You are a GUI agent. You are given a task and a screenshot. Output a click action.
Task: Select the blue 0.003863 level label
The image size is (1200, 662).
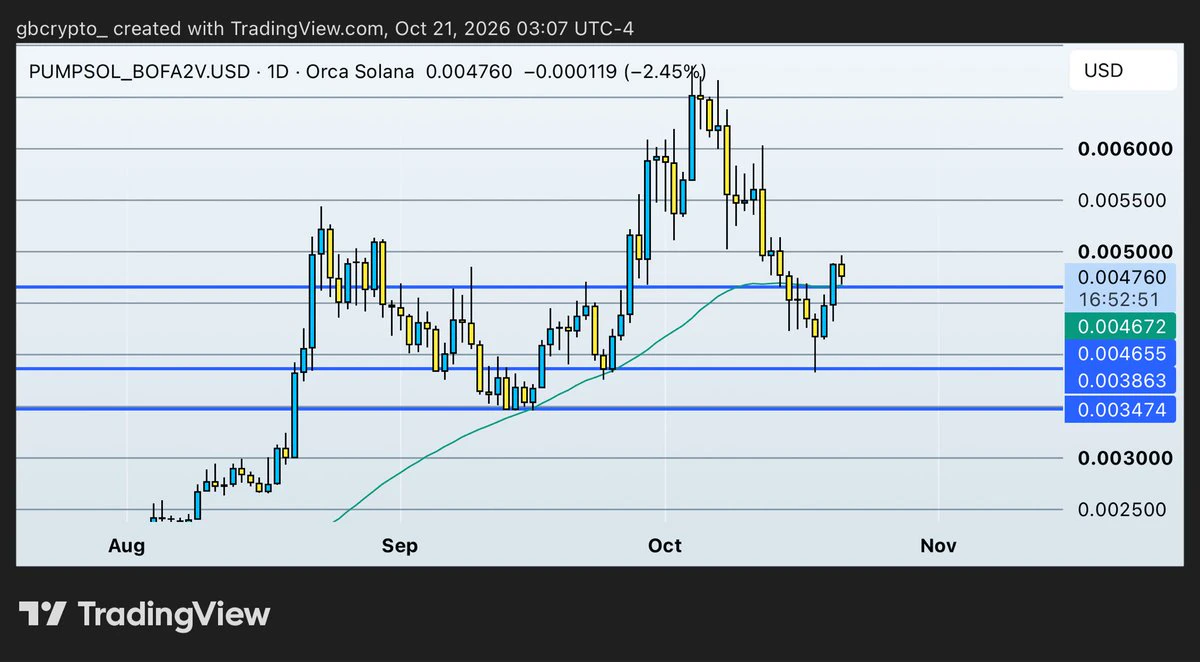click(1120, 380)
